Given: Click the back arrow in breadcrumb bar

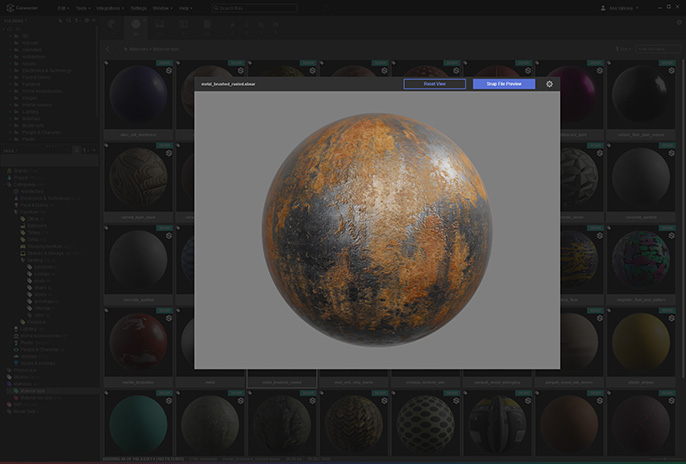Looking at the screenshot, I should click(x=108, y=49).
